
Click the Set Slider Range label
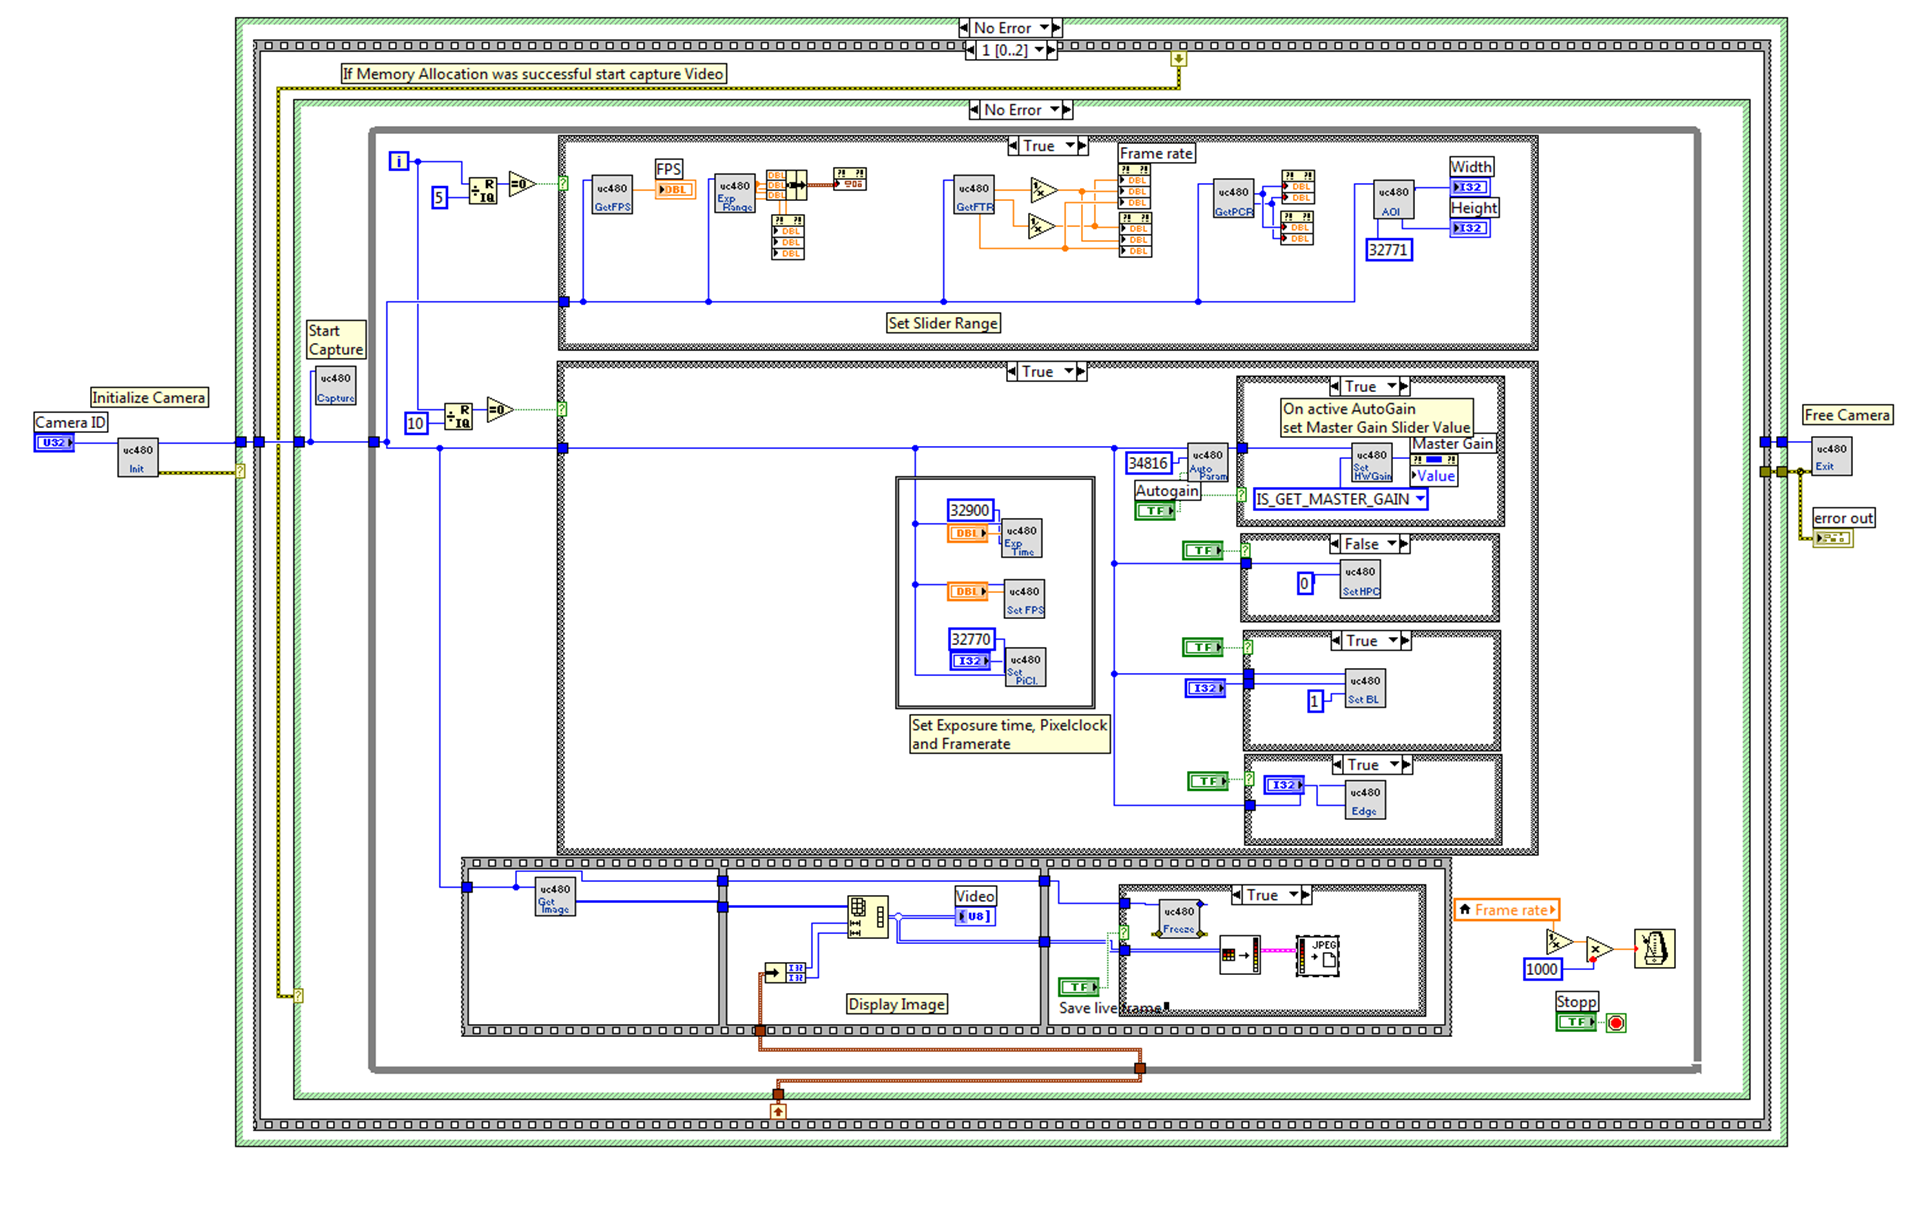coord(943,323)
